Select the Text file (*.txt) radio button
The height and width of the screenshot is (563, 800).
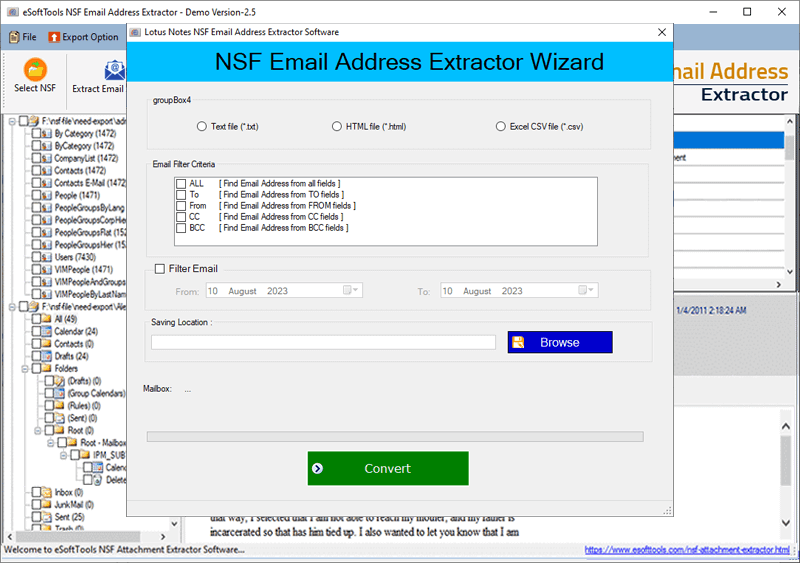pos(202,127)
